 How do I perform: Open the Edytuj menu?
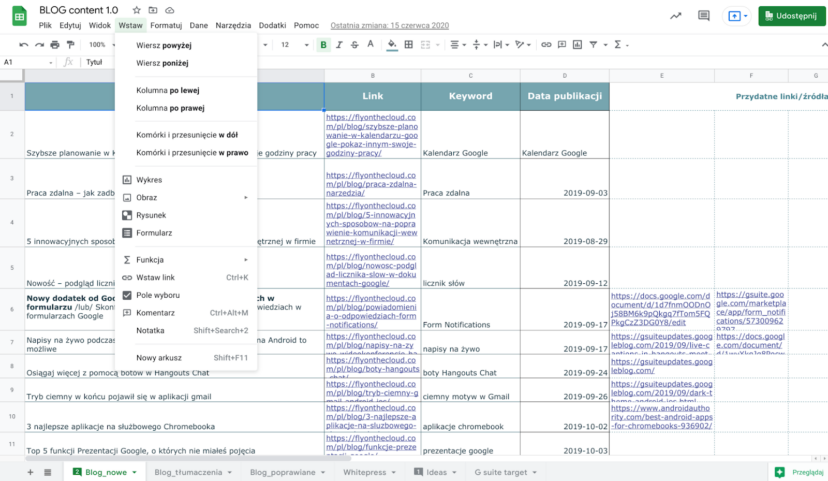coord(70,25)
